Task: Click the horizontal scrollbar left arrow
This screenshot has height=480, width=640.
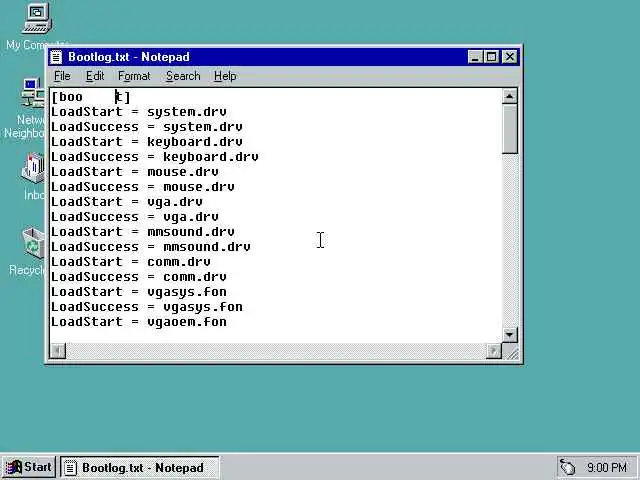Action: pyautogui.click(x=58, y=351)
